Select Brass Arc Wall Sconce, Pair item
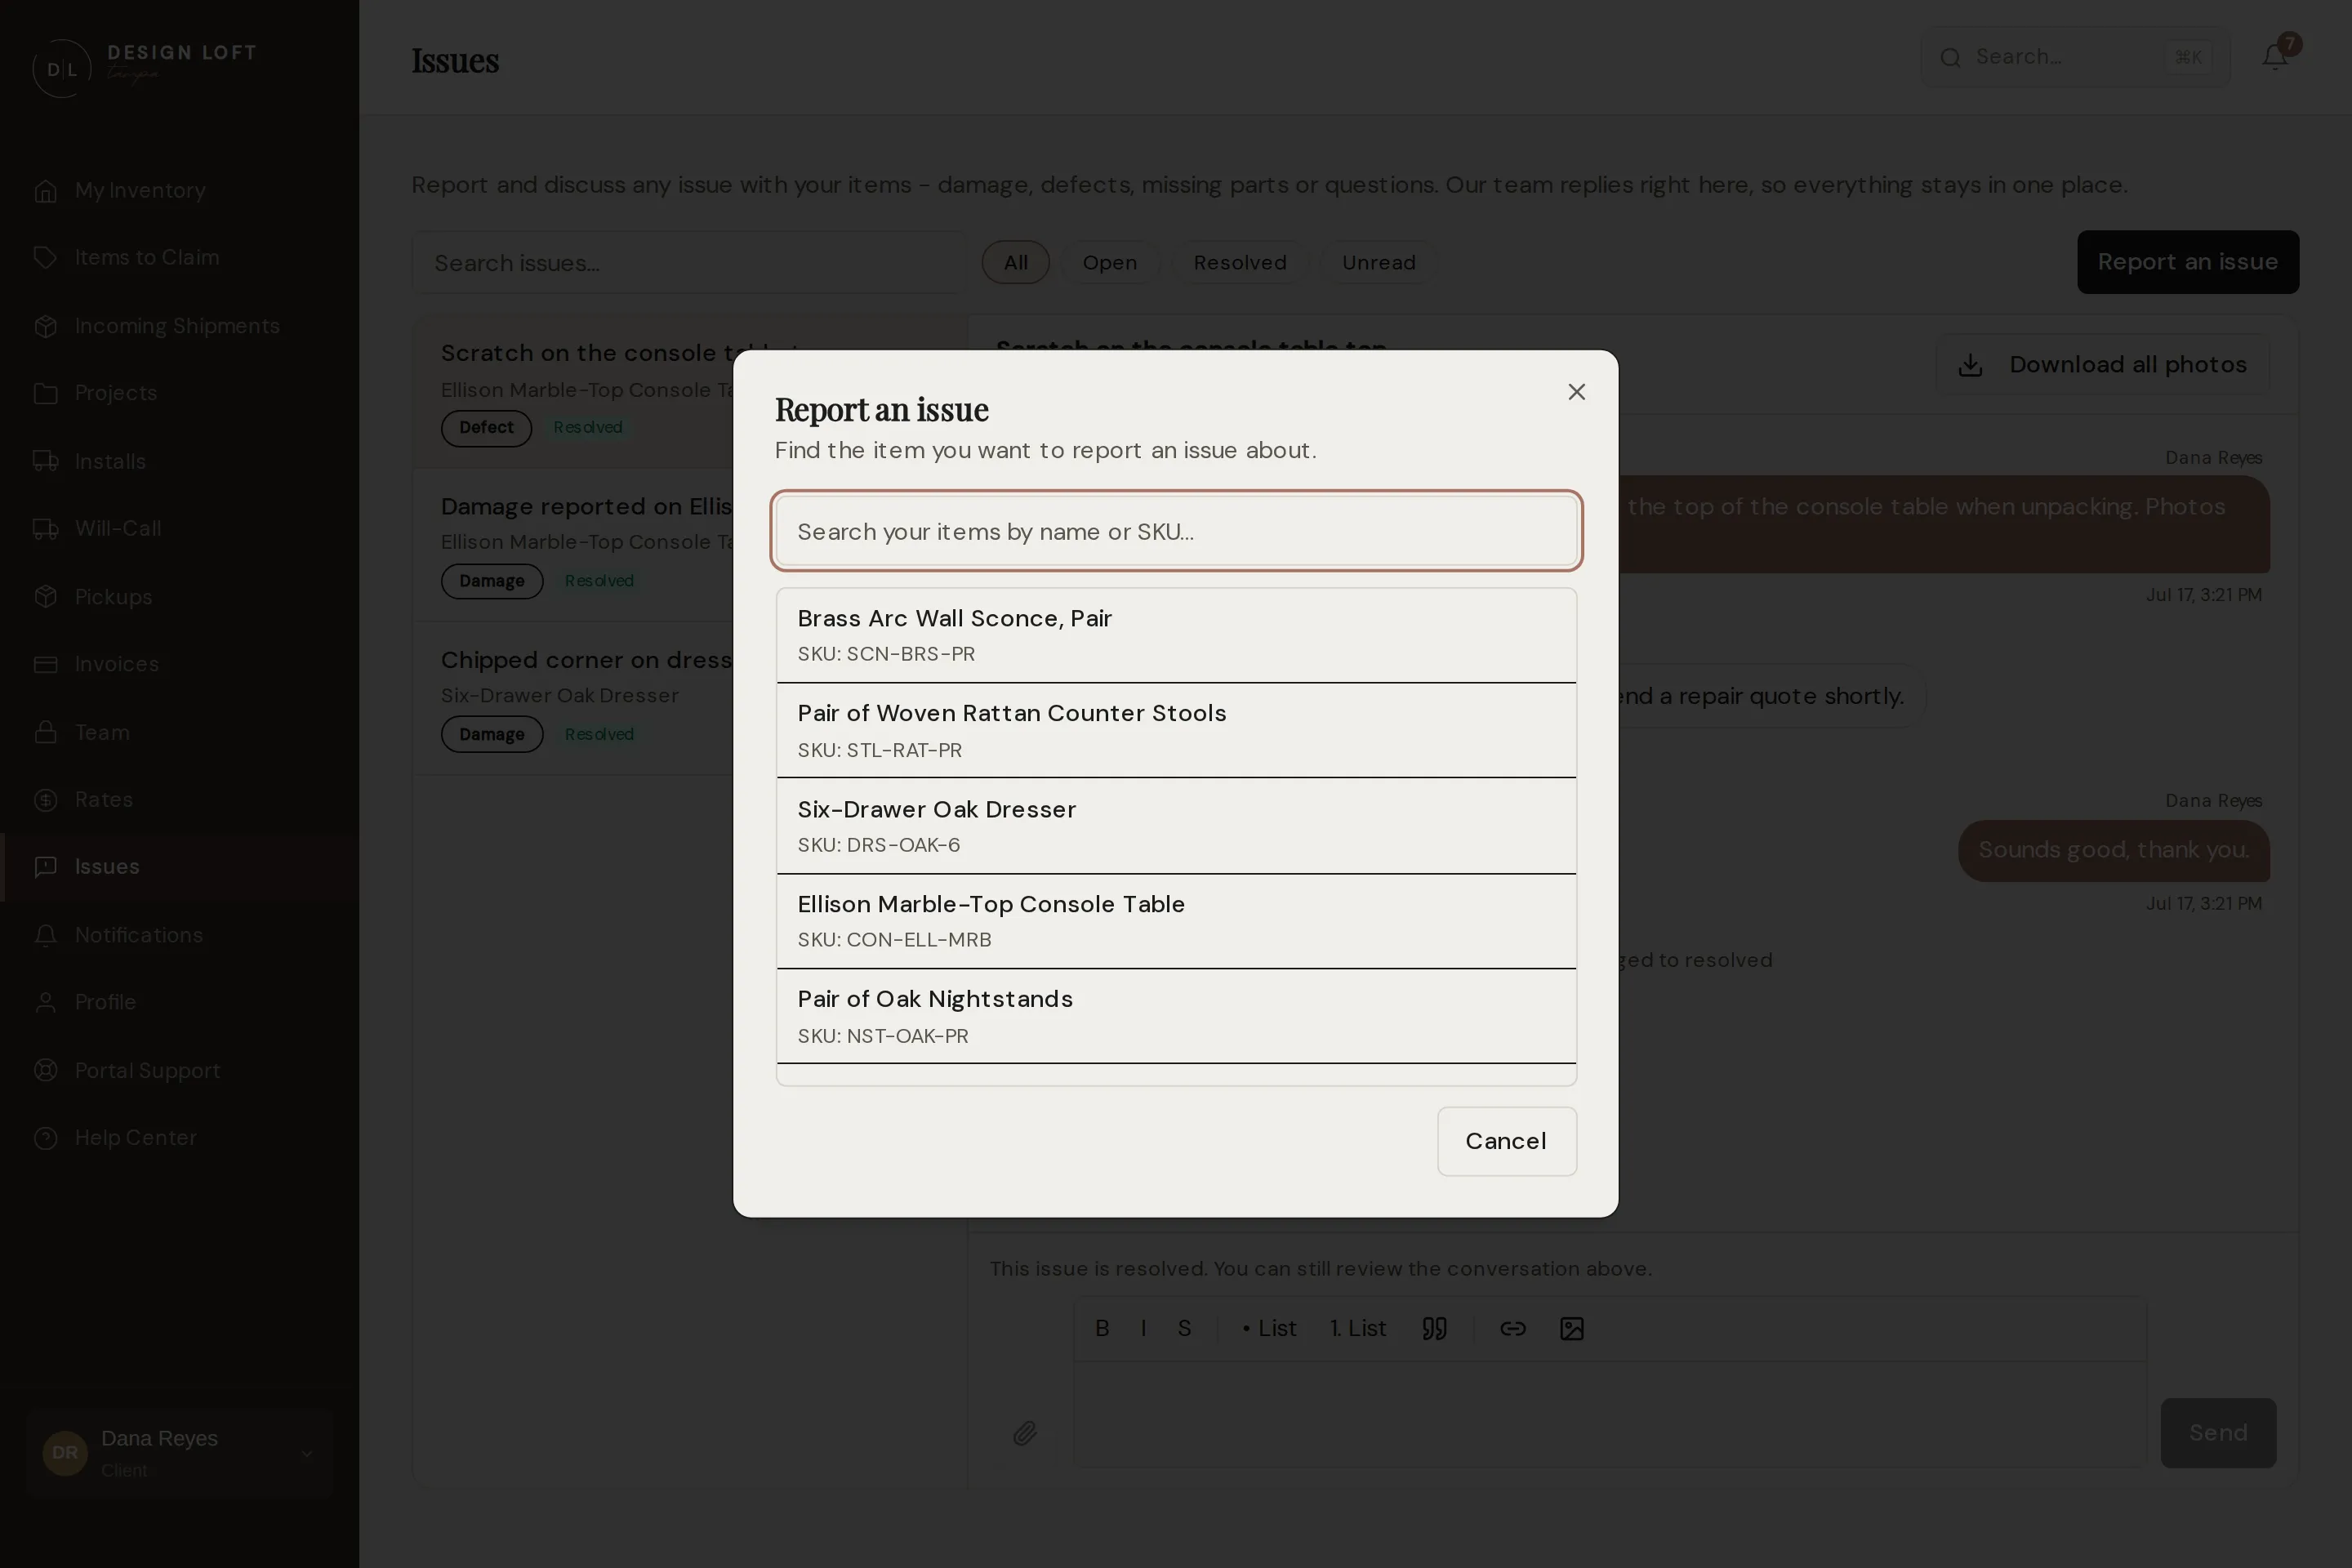Viewport: 2352px width, 1568px height. (x=1176, y=635)
